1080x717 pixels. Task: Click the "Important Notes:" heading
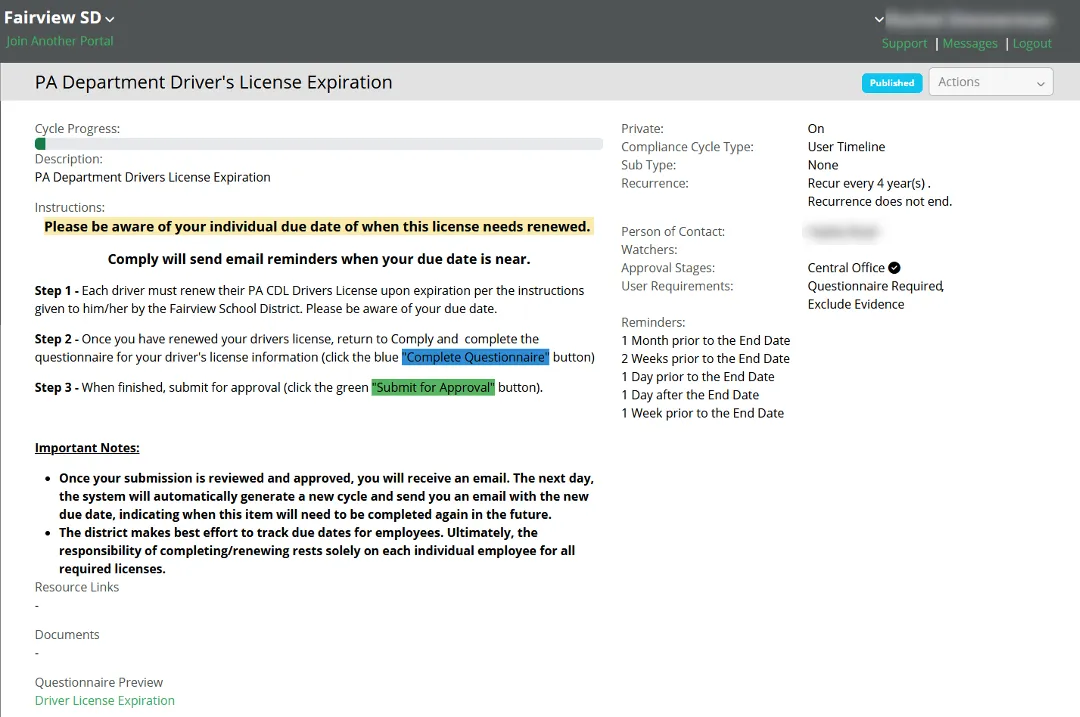pyautogui.click(x=87, y=448)
